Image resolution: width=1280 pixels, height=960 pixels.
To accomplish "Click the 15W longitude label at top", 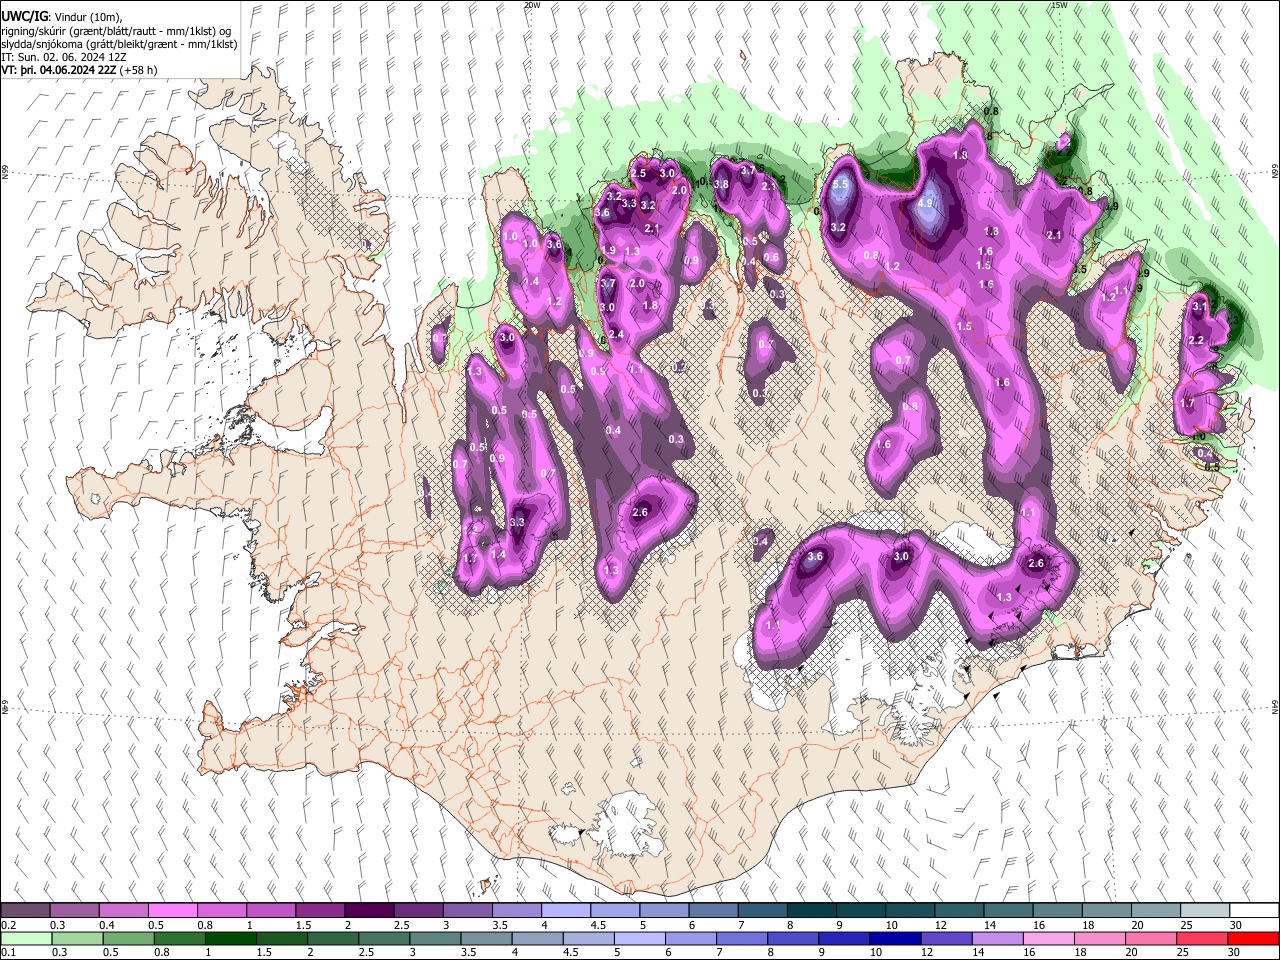I will tap(1059, 5).
